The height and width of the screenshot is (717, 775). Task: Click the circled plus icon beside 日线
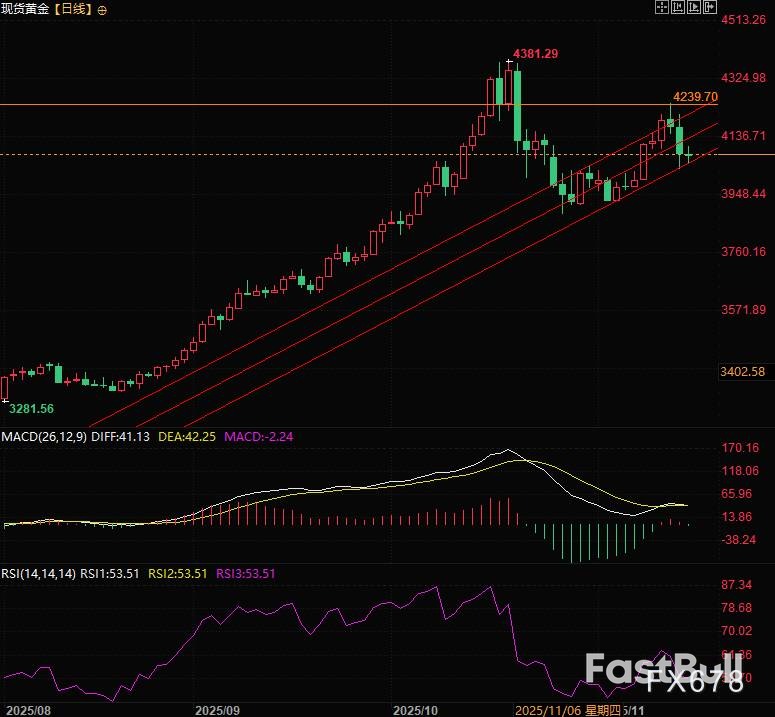coord(102,9)
